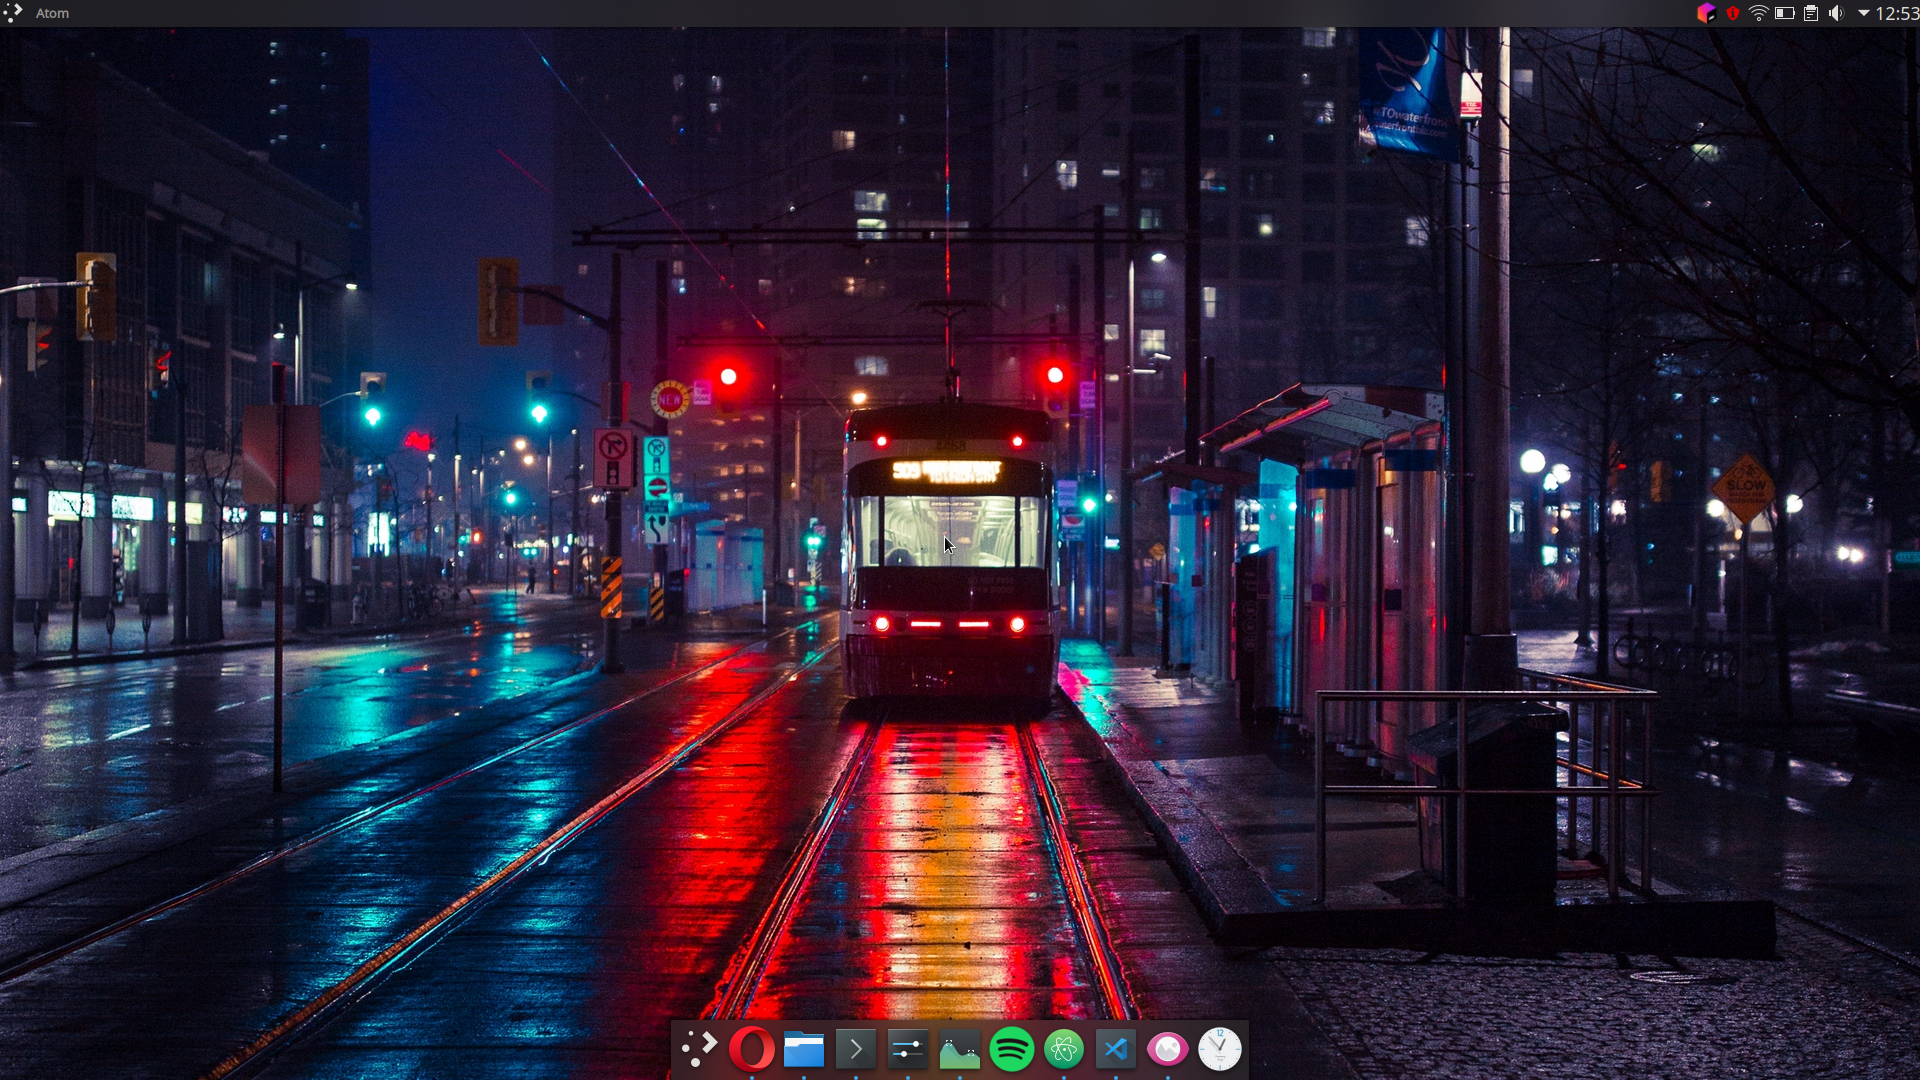Open the clock app in dock
This screenshot has height=1080, width=1920.
[x=1219, y=1049]
